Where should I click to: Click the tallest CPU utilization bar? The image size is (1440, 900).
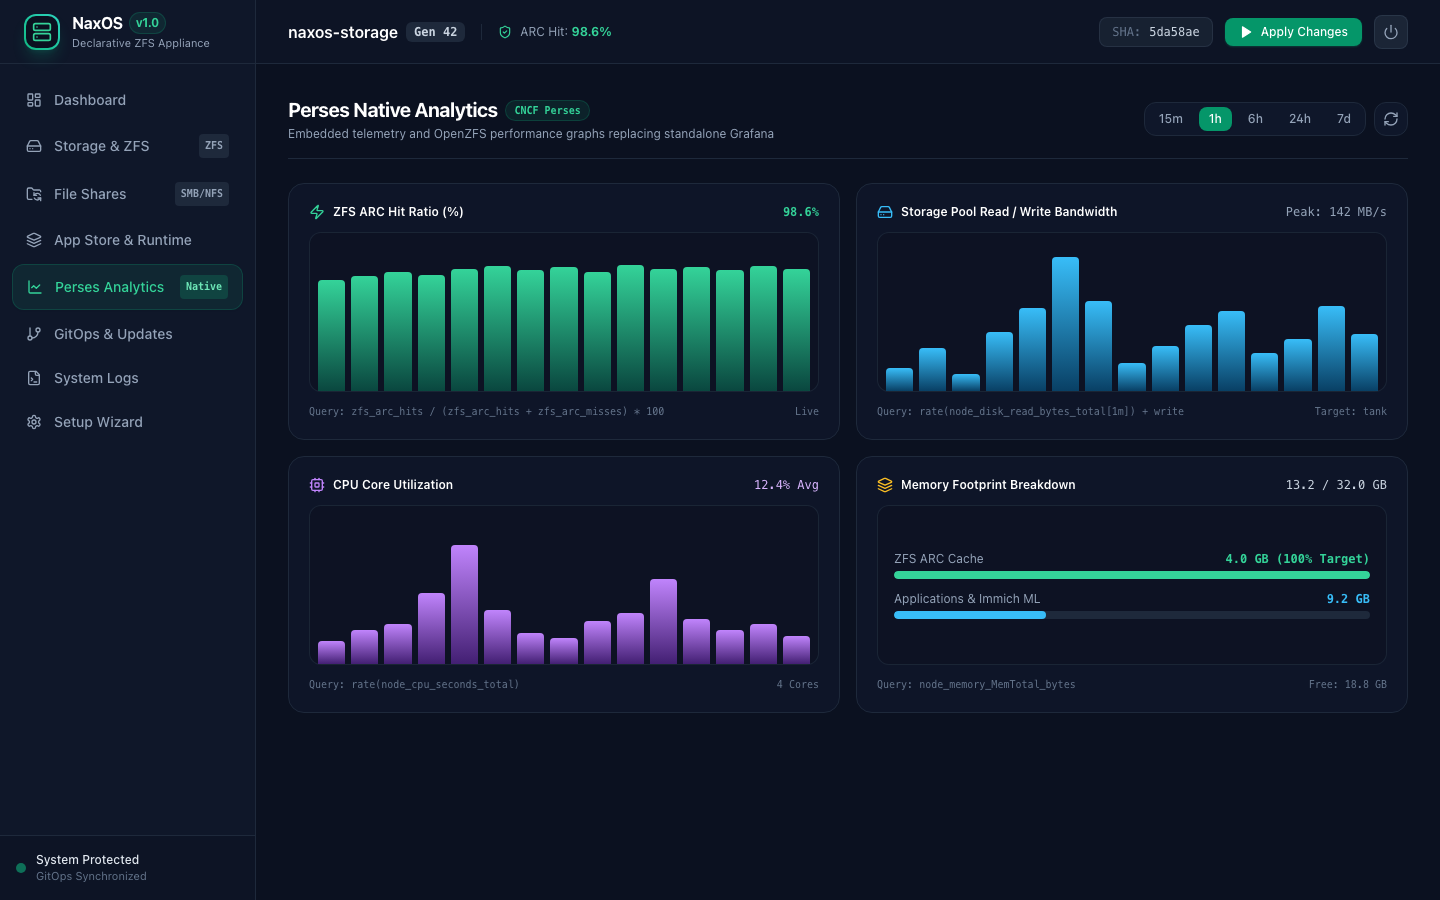[464, 604]
